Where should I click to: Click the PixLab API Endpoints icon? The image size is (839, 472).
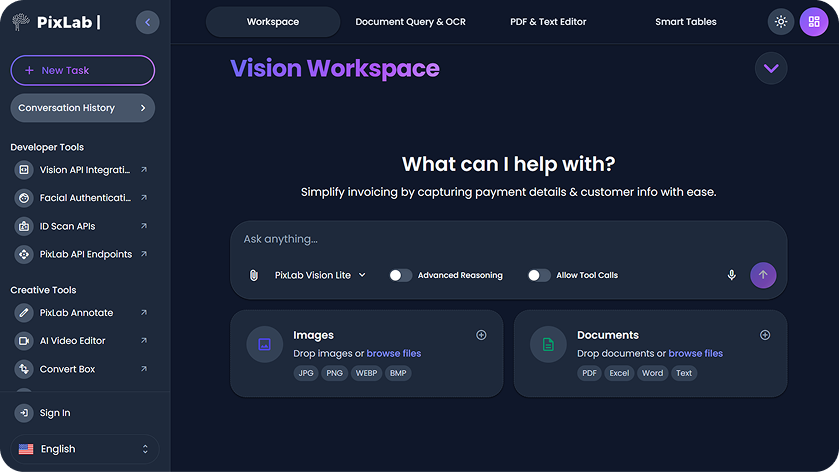[24, 254]
